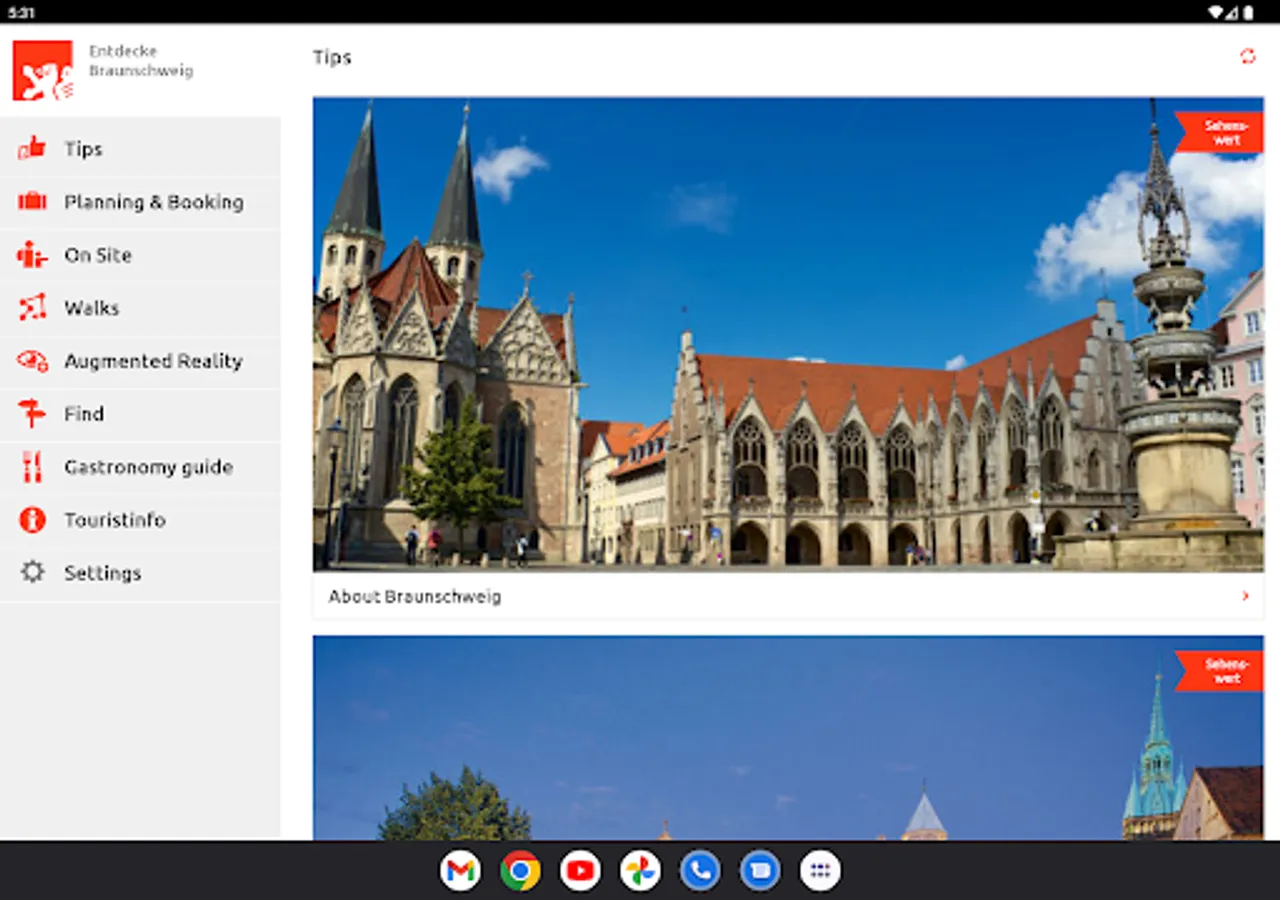
Task: Select Tips in the sidebar menu
Action: [140, 149]
